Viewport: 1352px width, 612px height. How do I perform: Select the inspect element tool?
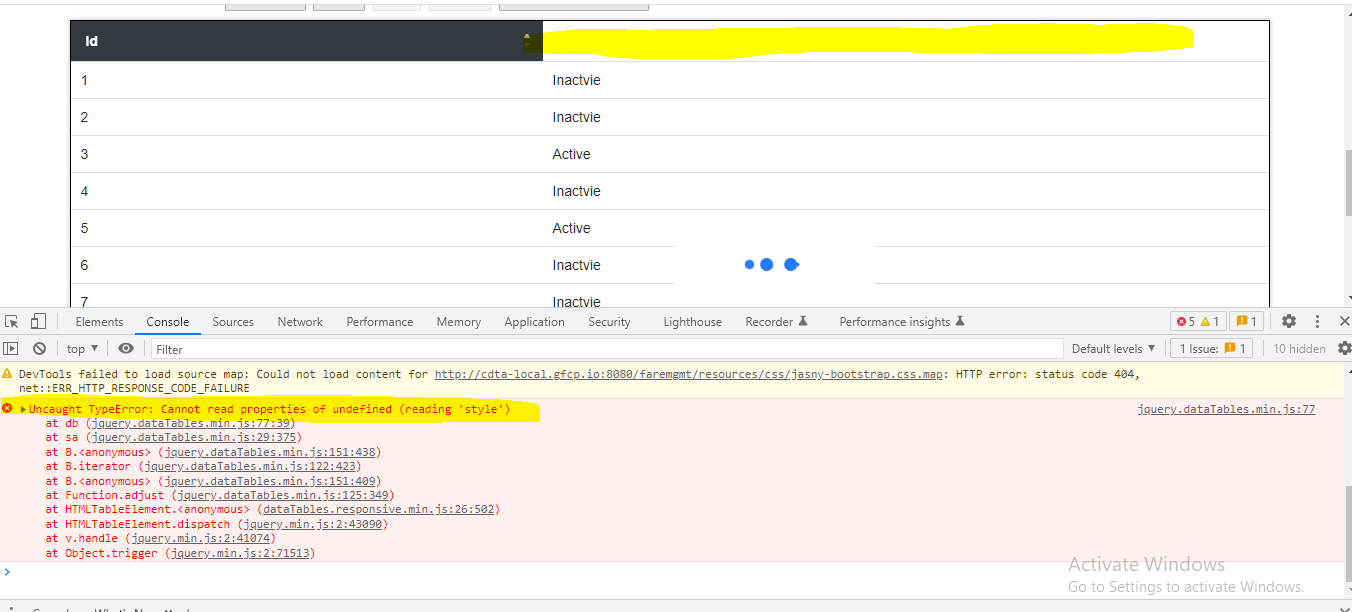click(x=12, y=321)
